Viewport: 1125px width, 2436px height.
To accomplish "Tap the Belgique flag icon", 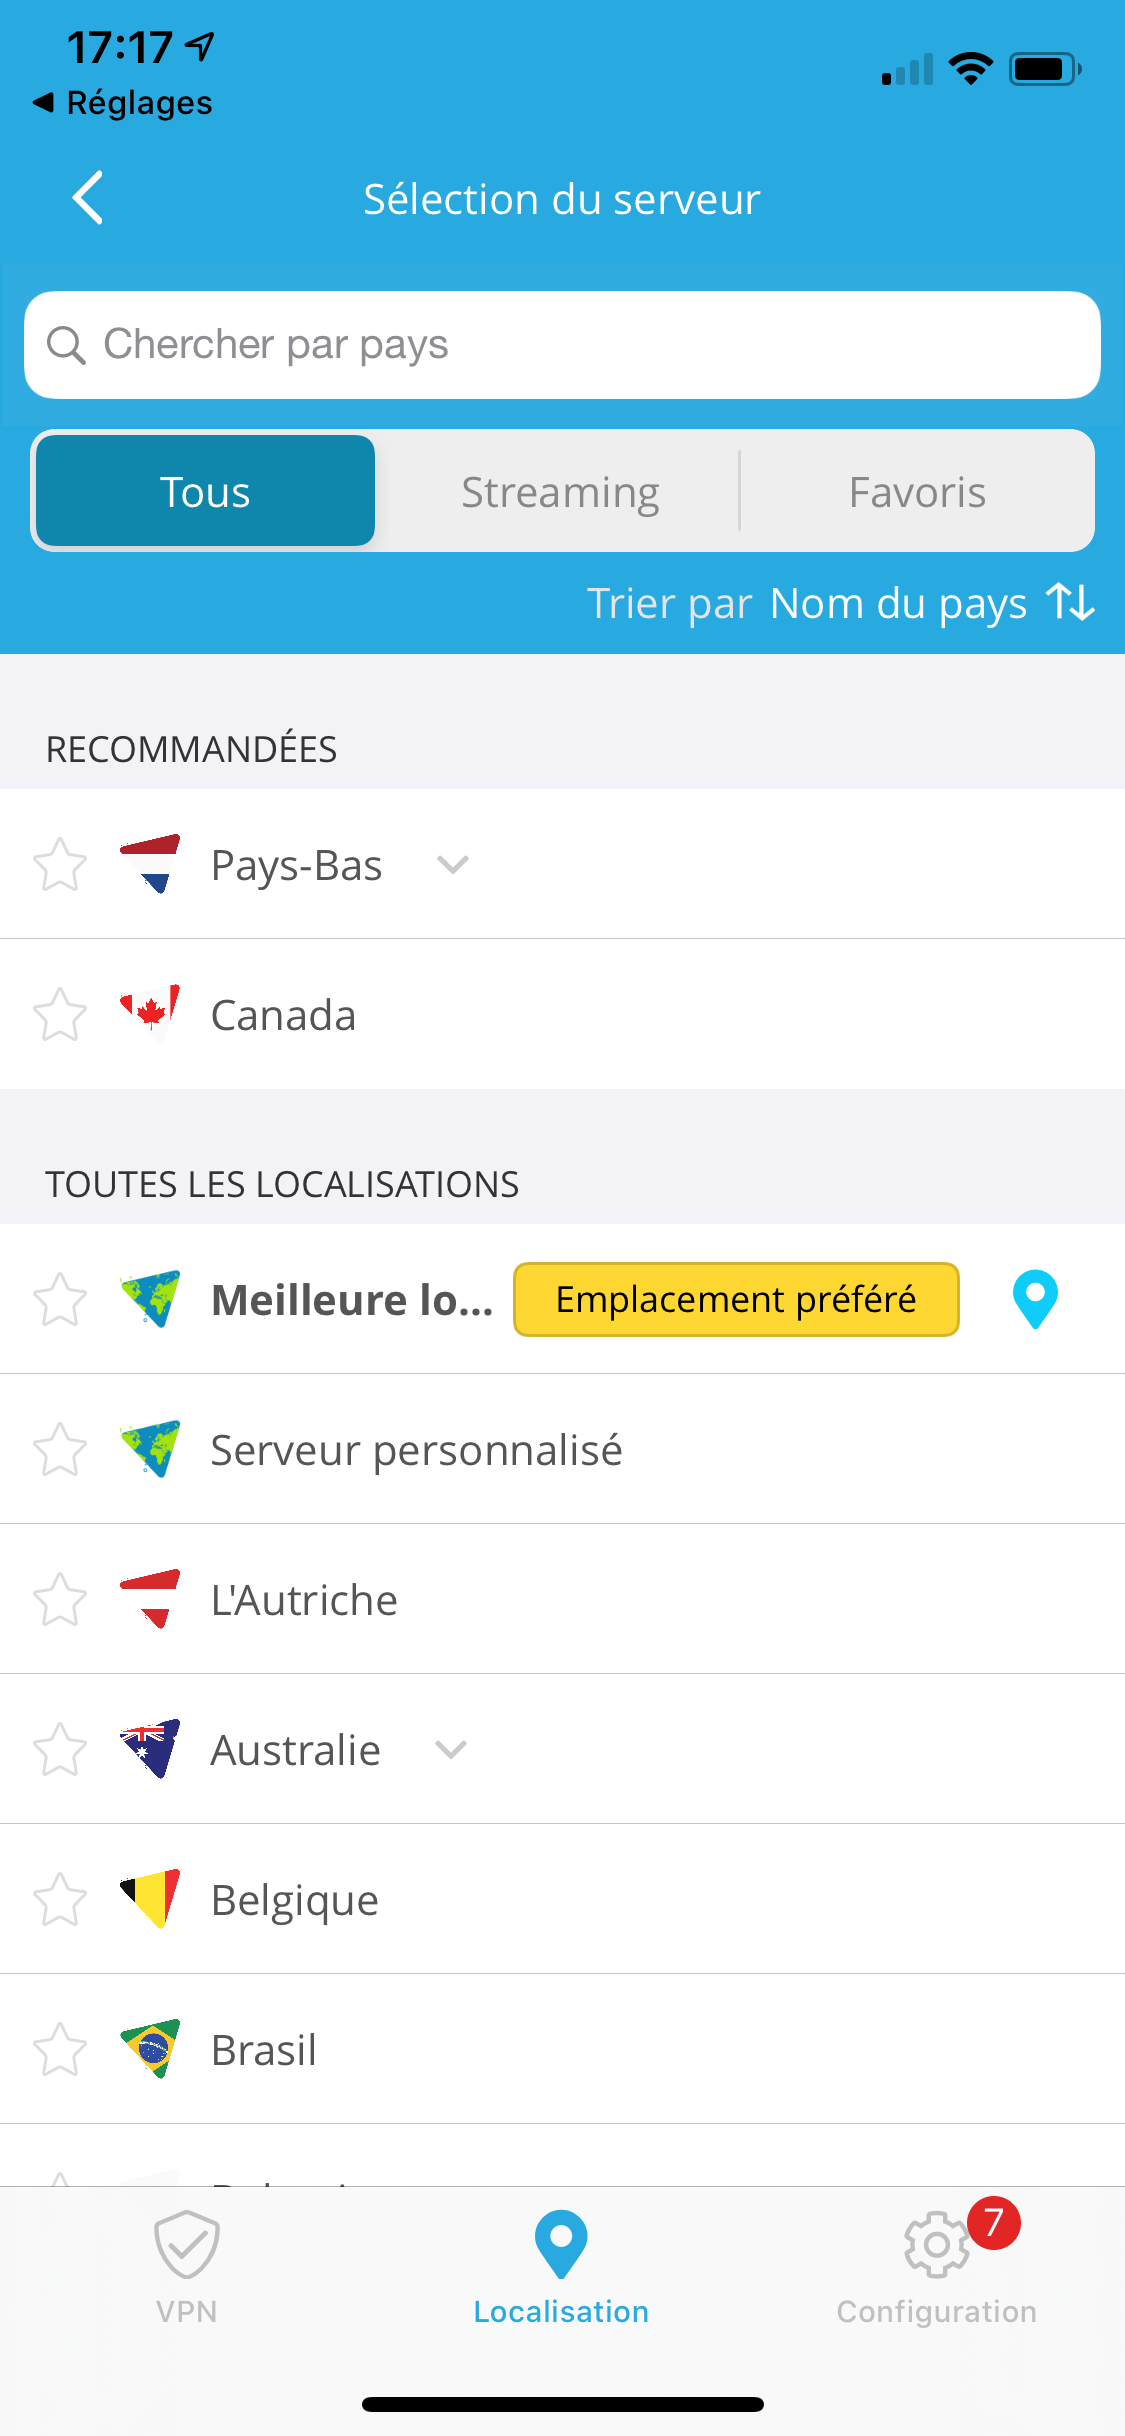I will click(150, 1898).
